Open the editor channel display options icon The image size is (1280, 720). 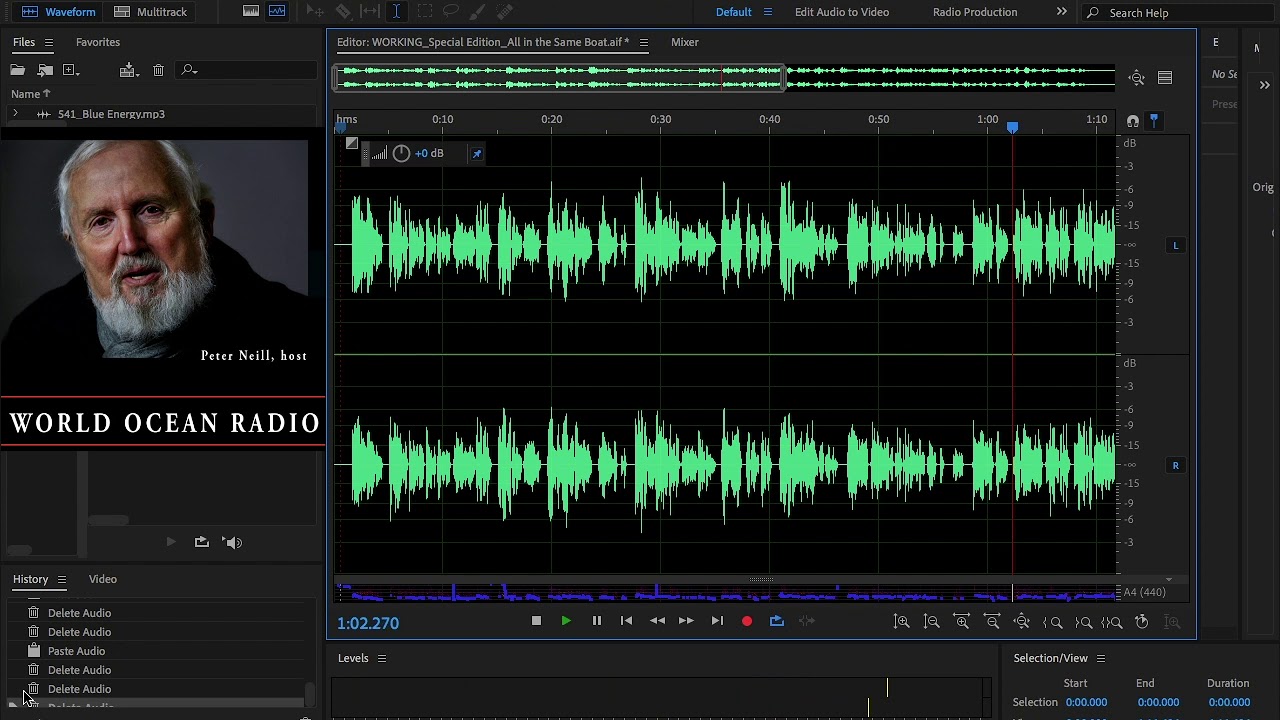pyautogui.click(x=1165, y=78)
